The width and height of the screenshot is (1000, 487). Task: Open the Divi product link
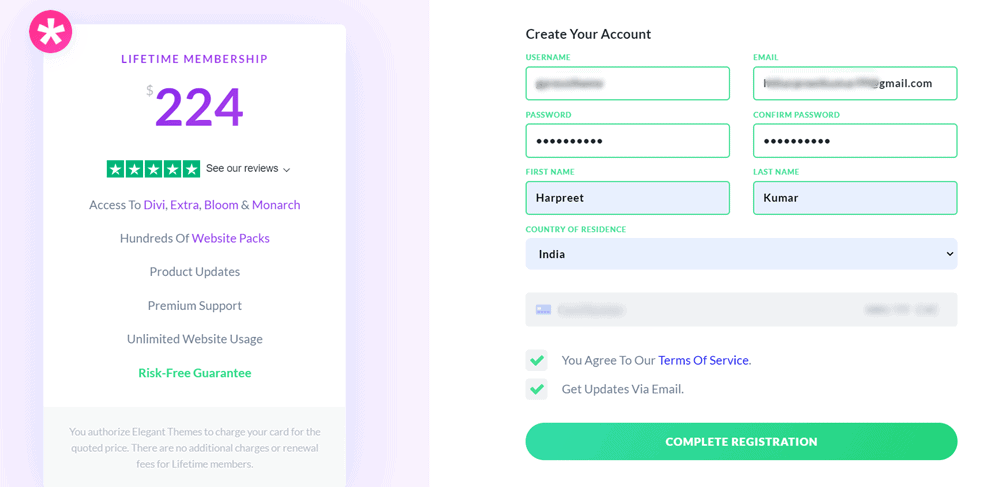154,205
